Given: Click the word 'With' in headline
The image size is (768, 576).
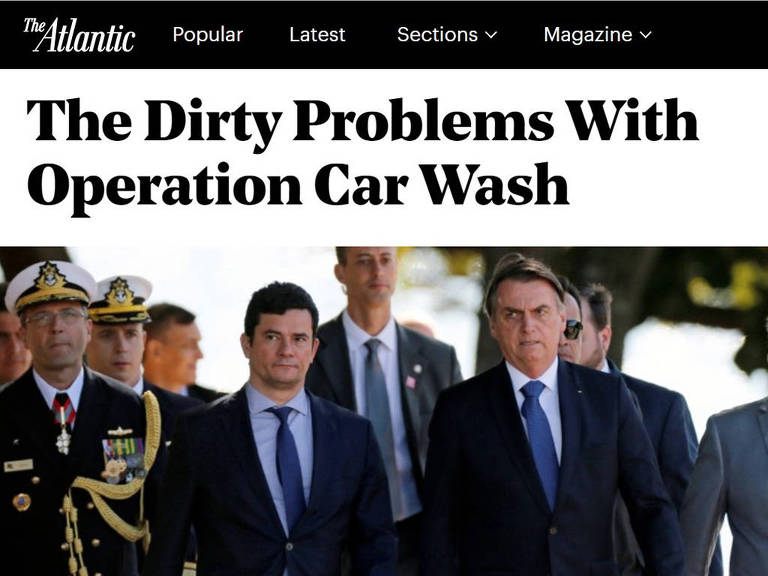Looking at the screenshot, I should (x=632, y=120).
